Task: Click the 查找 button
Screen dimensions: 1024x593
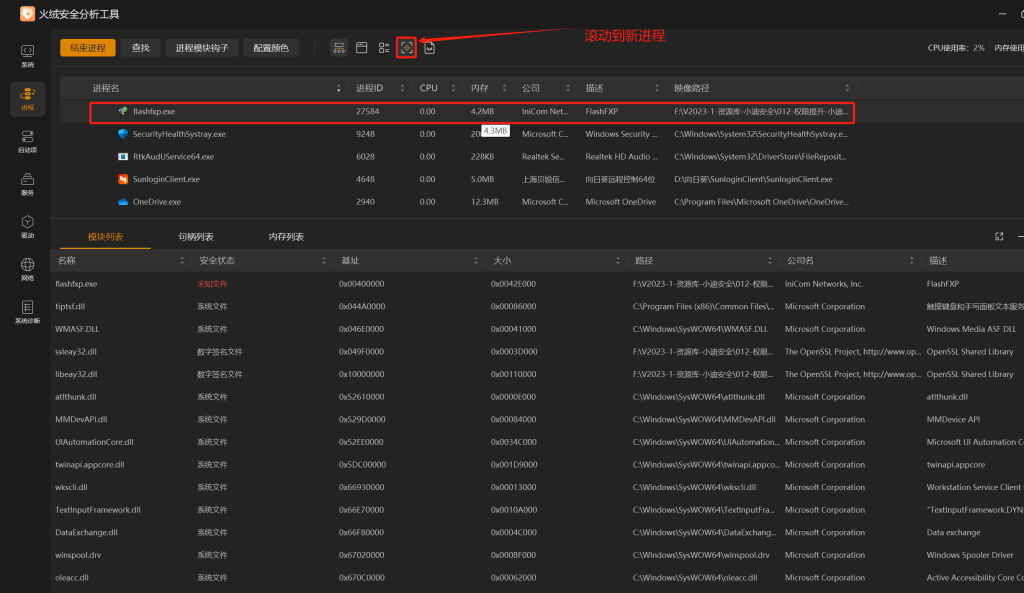Action: click(140, 48)
